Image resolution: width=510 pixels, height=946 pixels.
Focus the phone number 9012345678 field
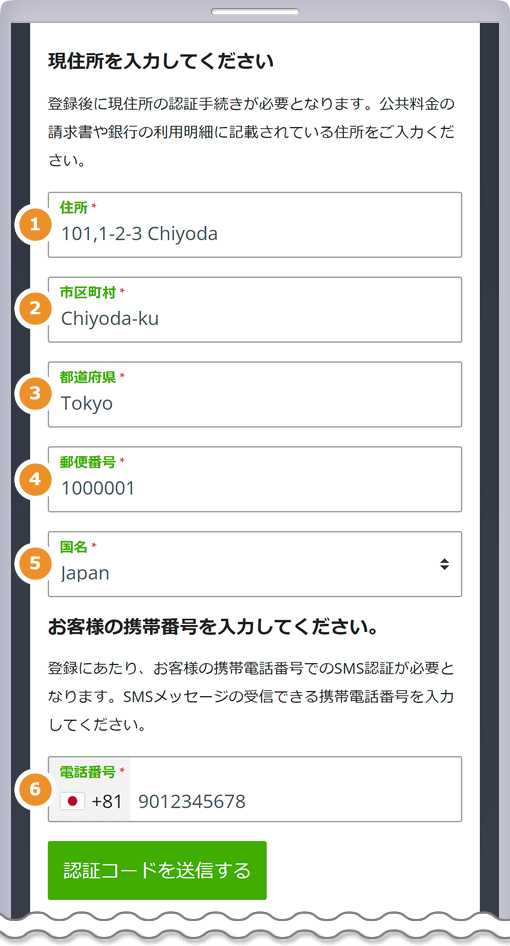click(296, 801)
